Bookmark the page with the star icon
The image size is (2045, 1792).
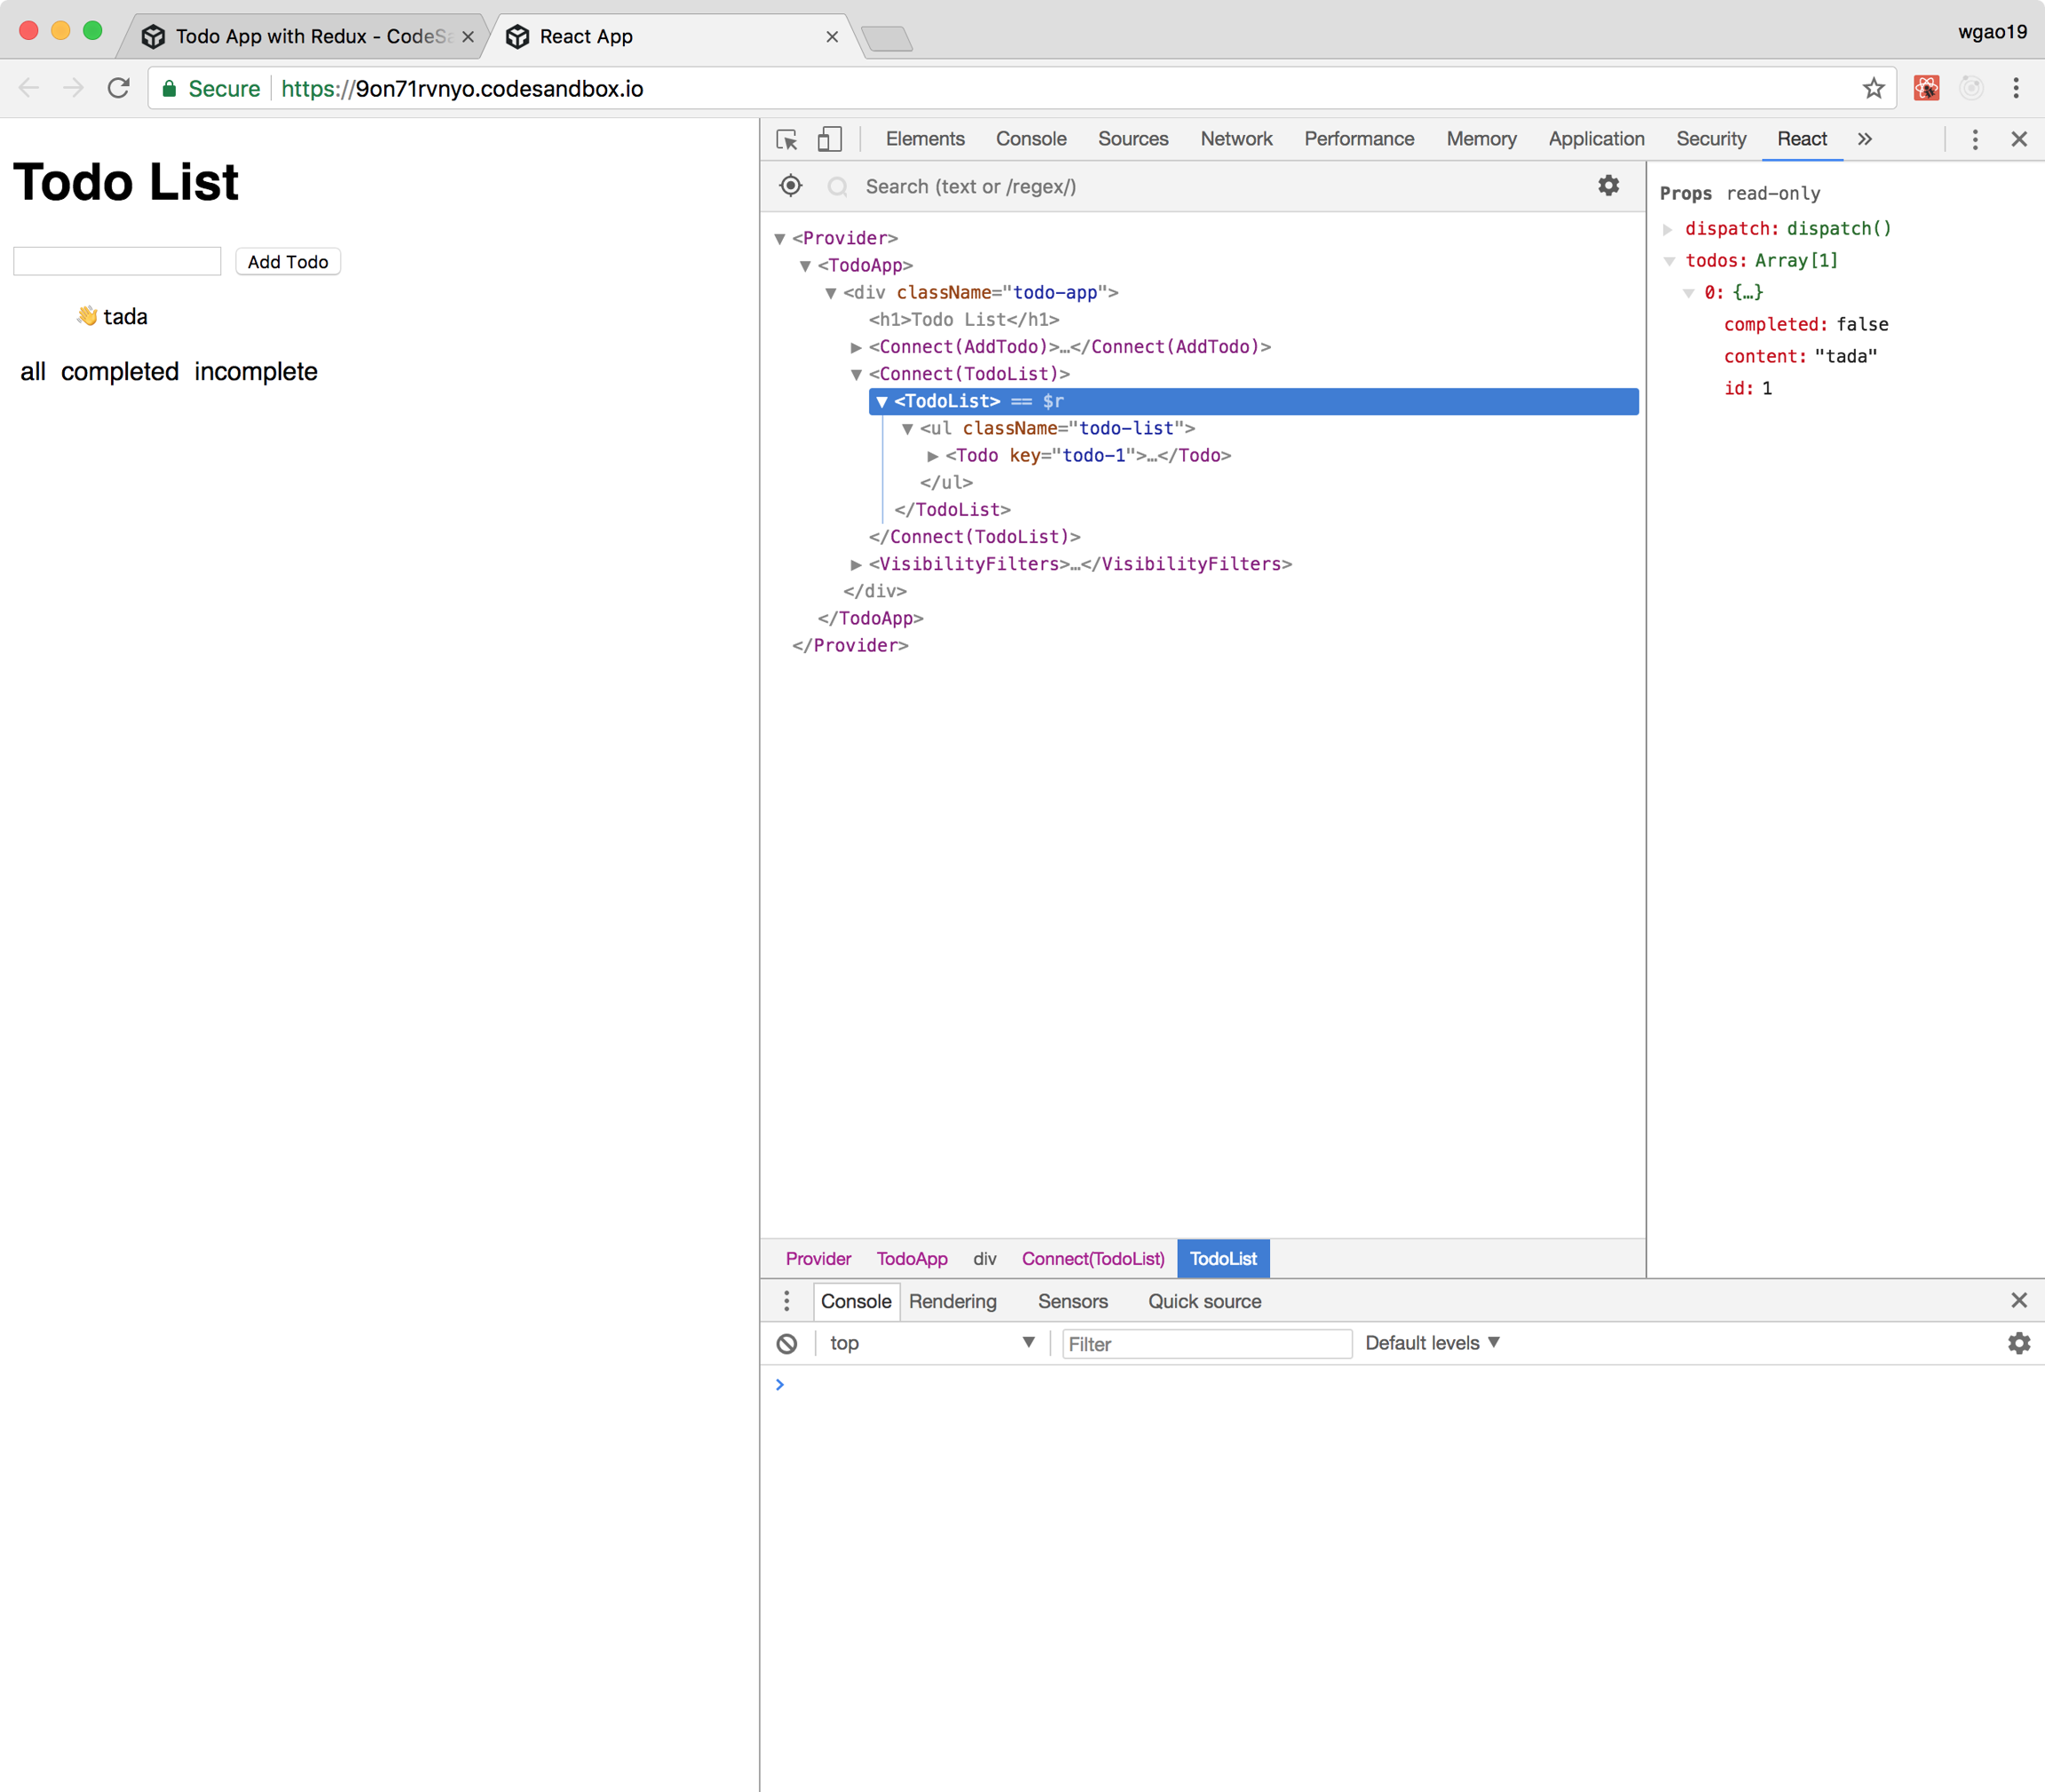pos(1873,88)
